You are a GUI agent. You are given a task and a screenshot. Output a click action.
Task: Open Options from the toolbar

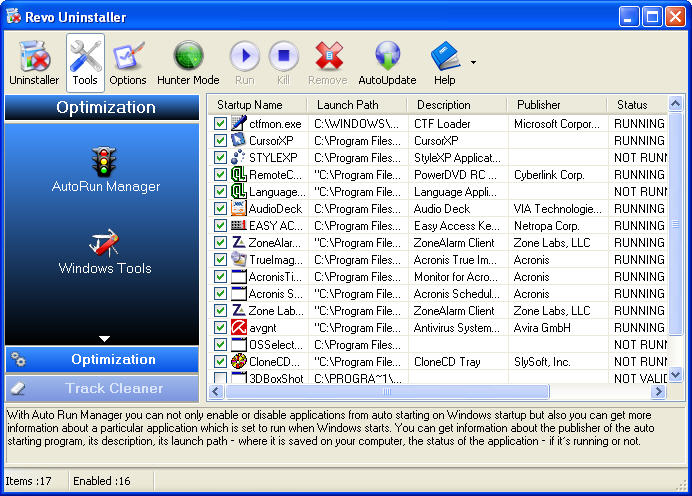(x=128, y=62)
